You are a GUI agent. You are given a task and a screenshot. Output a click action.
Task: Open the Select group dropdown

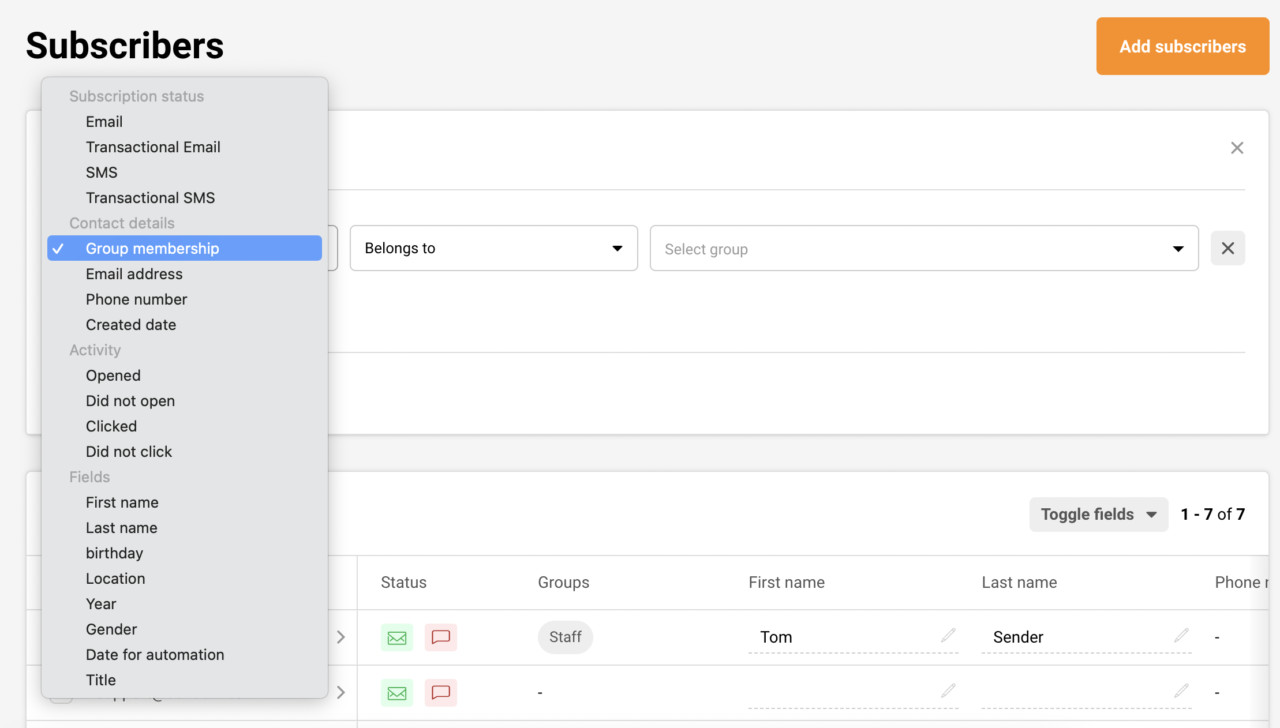pyautogui.click(x=924, y=248)
